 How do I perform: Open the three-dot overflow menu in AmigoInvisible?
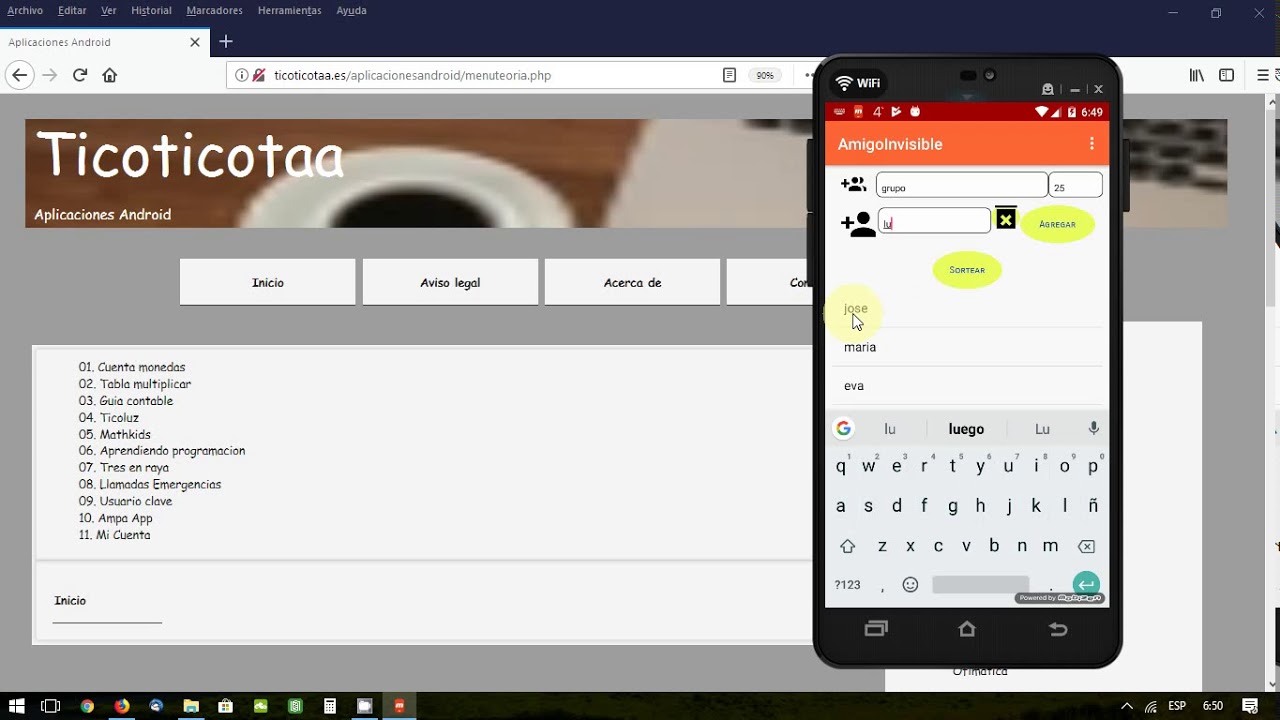1091,144
